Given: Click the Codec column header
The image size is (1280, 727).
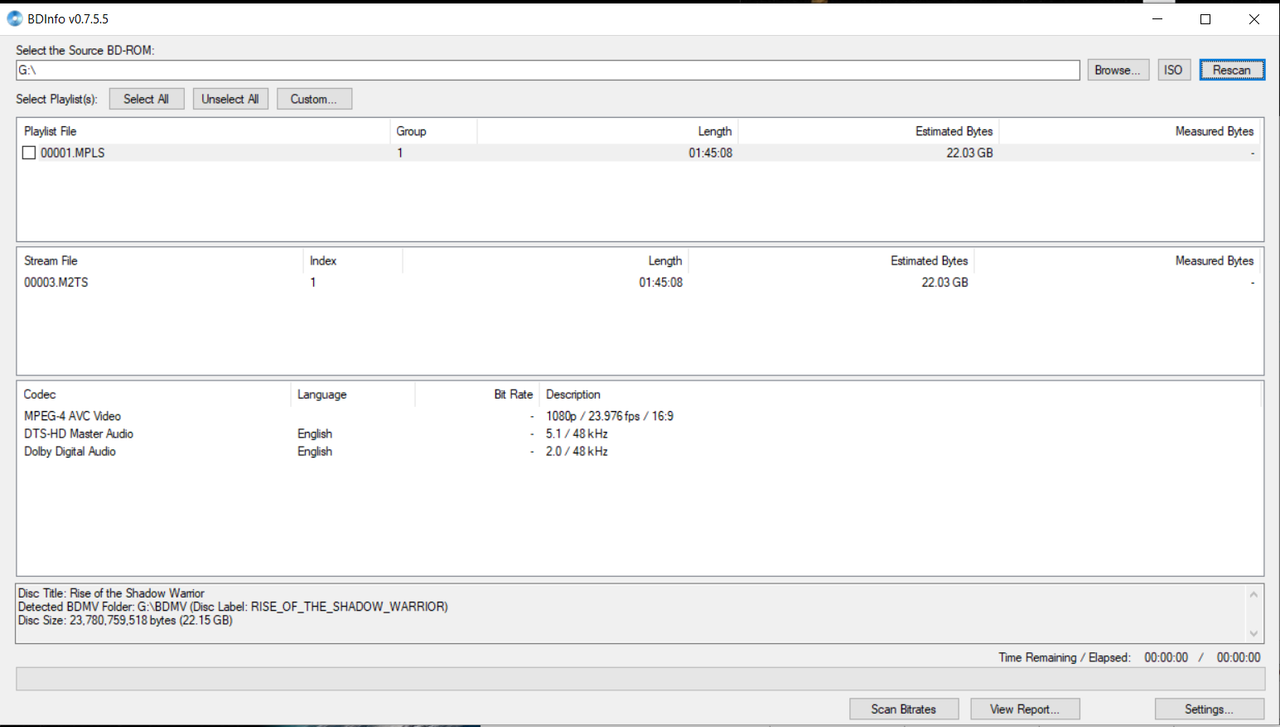Looking at the screenshot, I should click(x=154, y=394).
